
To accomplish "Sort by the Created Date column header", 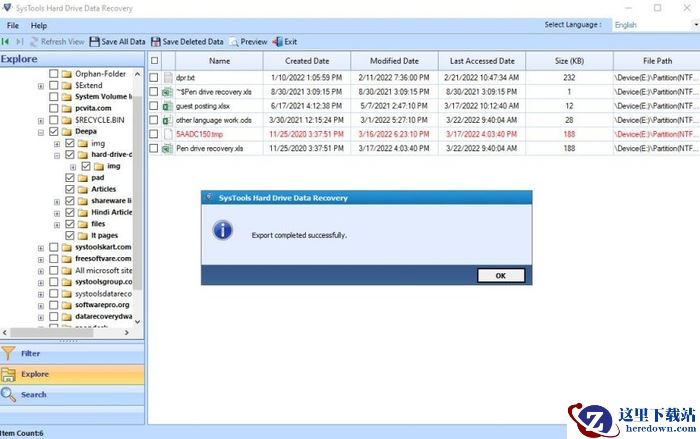I will coord(307,61).
